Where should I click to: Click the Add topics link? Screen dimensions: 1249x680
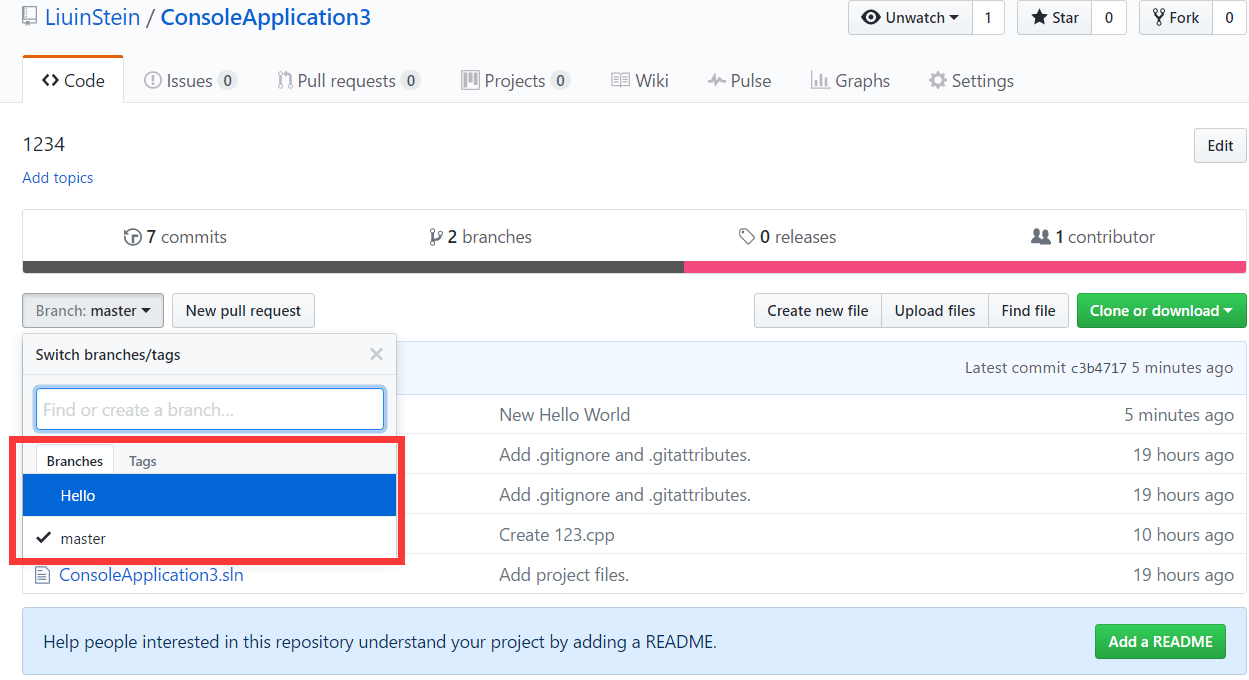pyautogui.click(x=58, y=178)
